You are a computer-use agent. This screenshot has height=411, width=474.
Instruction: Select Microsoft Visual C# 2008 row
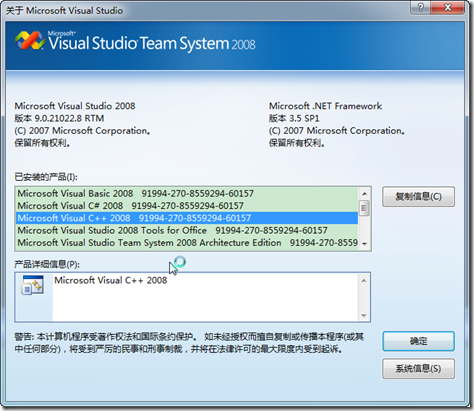[187, 206]
